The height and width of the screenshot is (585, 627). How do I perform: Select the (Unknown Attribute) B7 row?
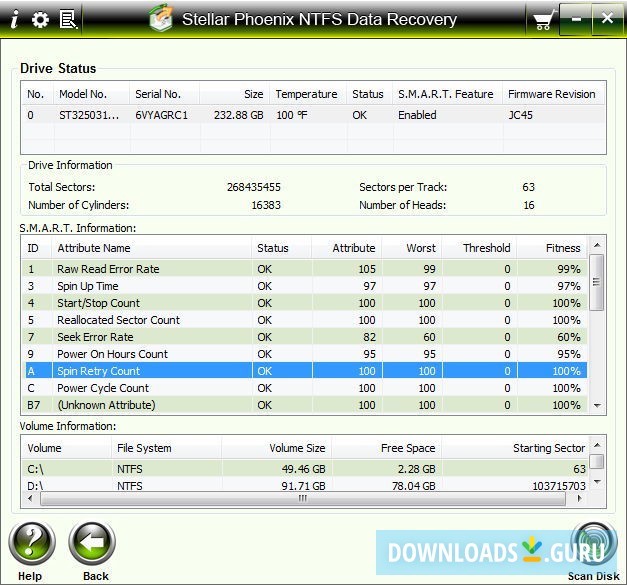tap(305, 405)
